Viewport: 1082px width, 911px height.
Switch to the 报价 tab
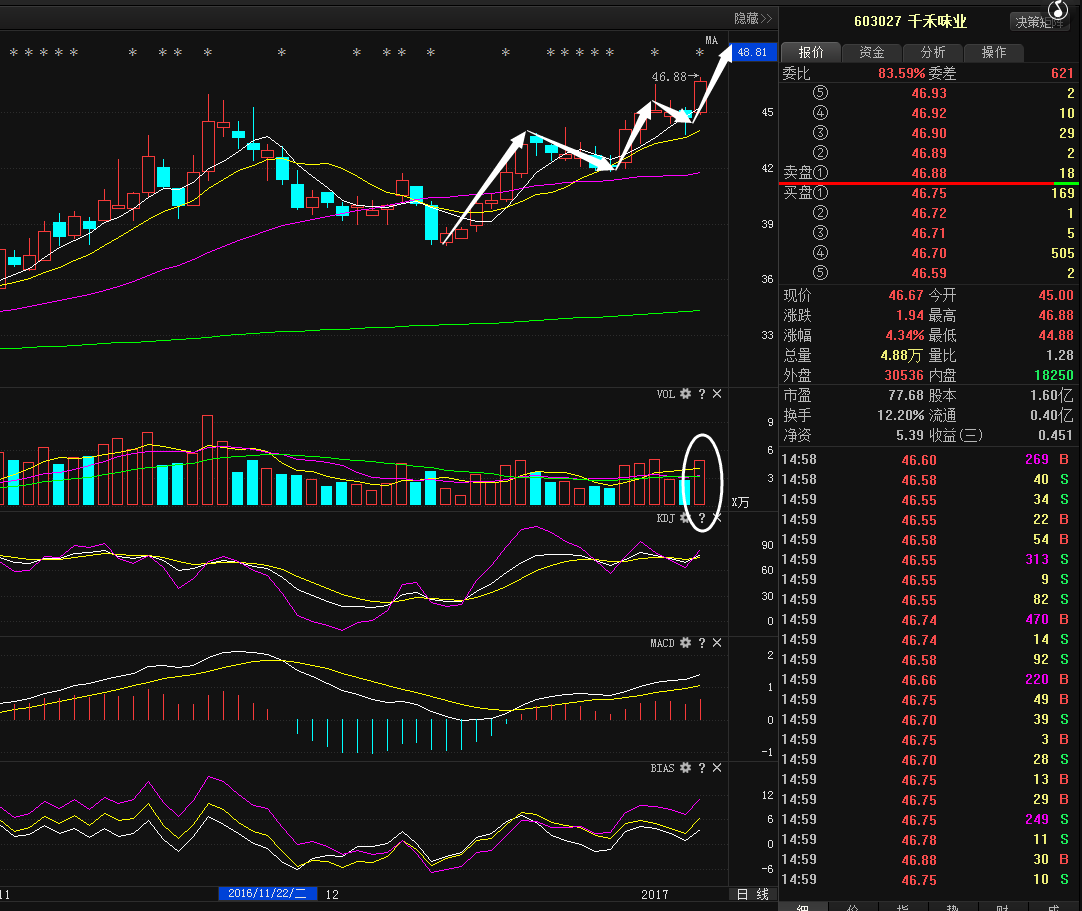[811, 52]
